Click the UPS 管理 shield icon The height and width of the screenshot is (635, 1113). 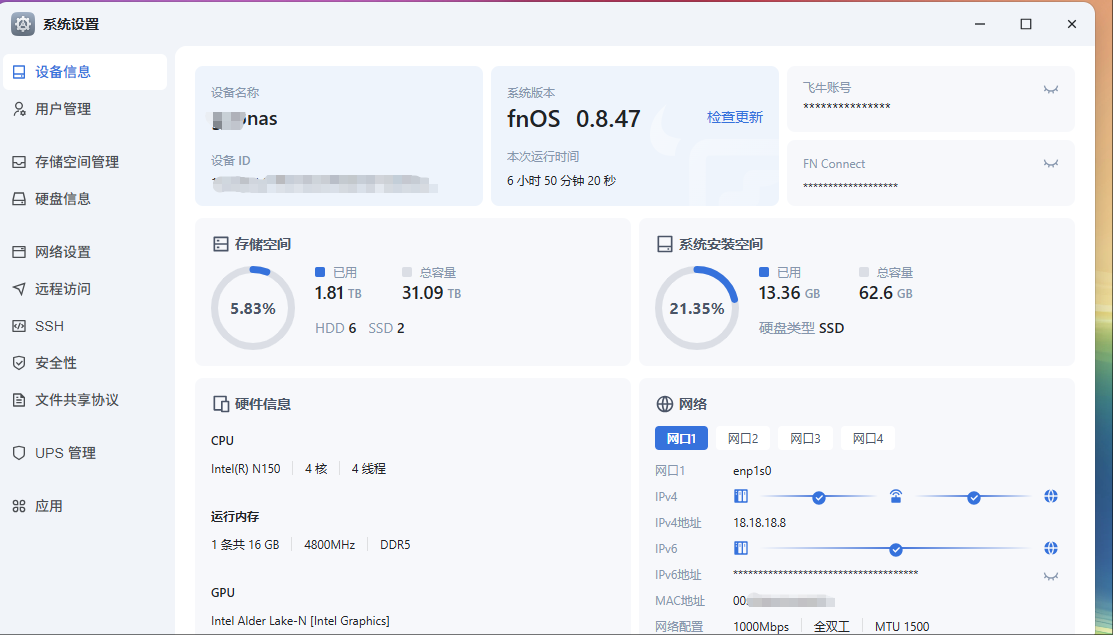(x=19, y=453)
